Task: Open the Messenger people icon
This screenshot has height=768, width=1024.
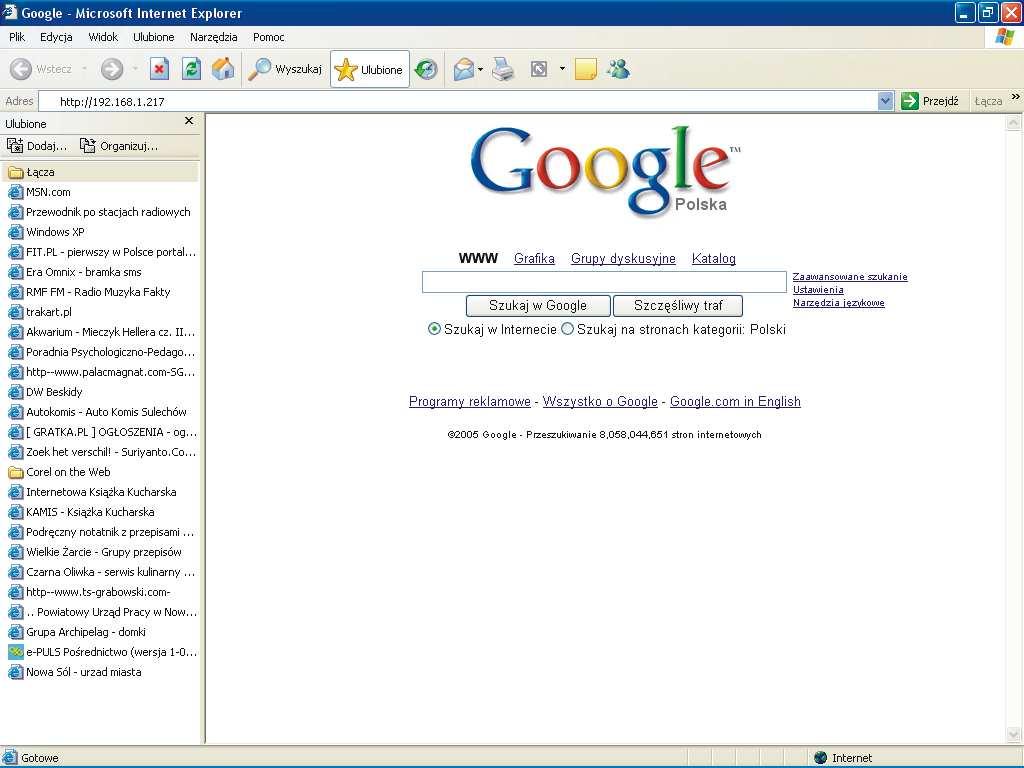Action: pos(618,69)
